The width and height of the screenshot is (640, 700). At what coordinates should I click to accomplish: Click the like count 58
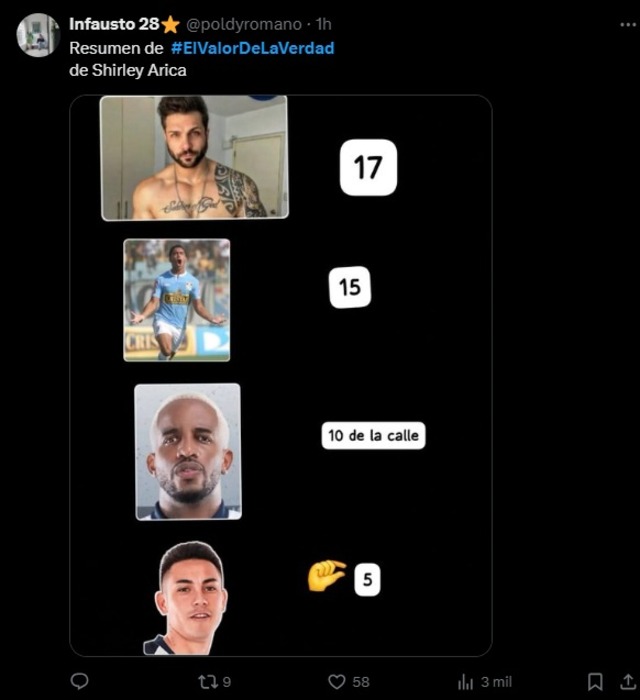361,682
